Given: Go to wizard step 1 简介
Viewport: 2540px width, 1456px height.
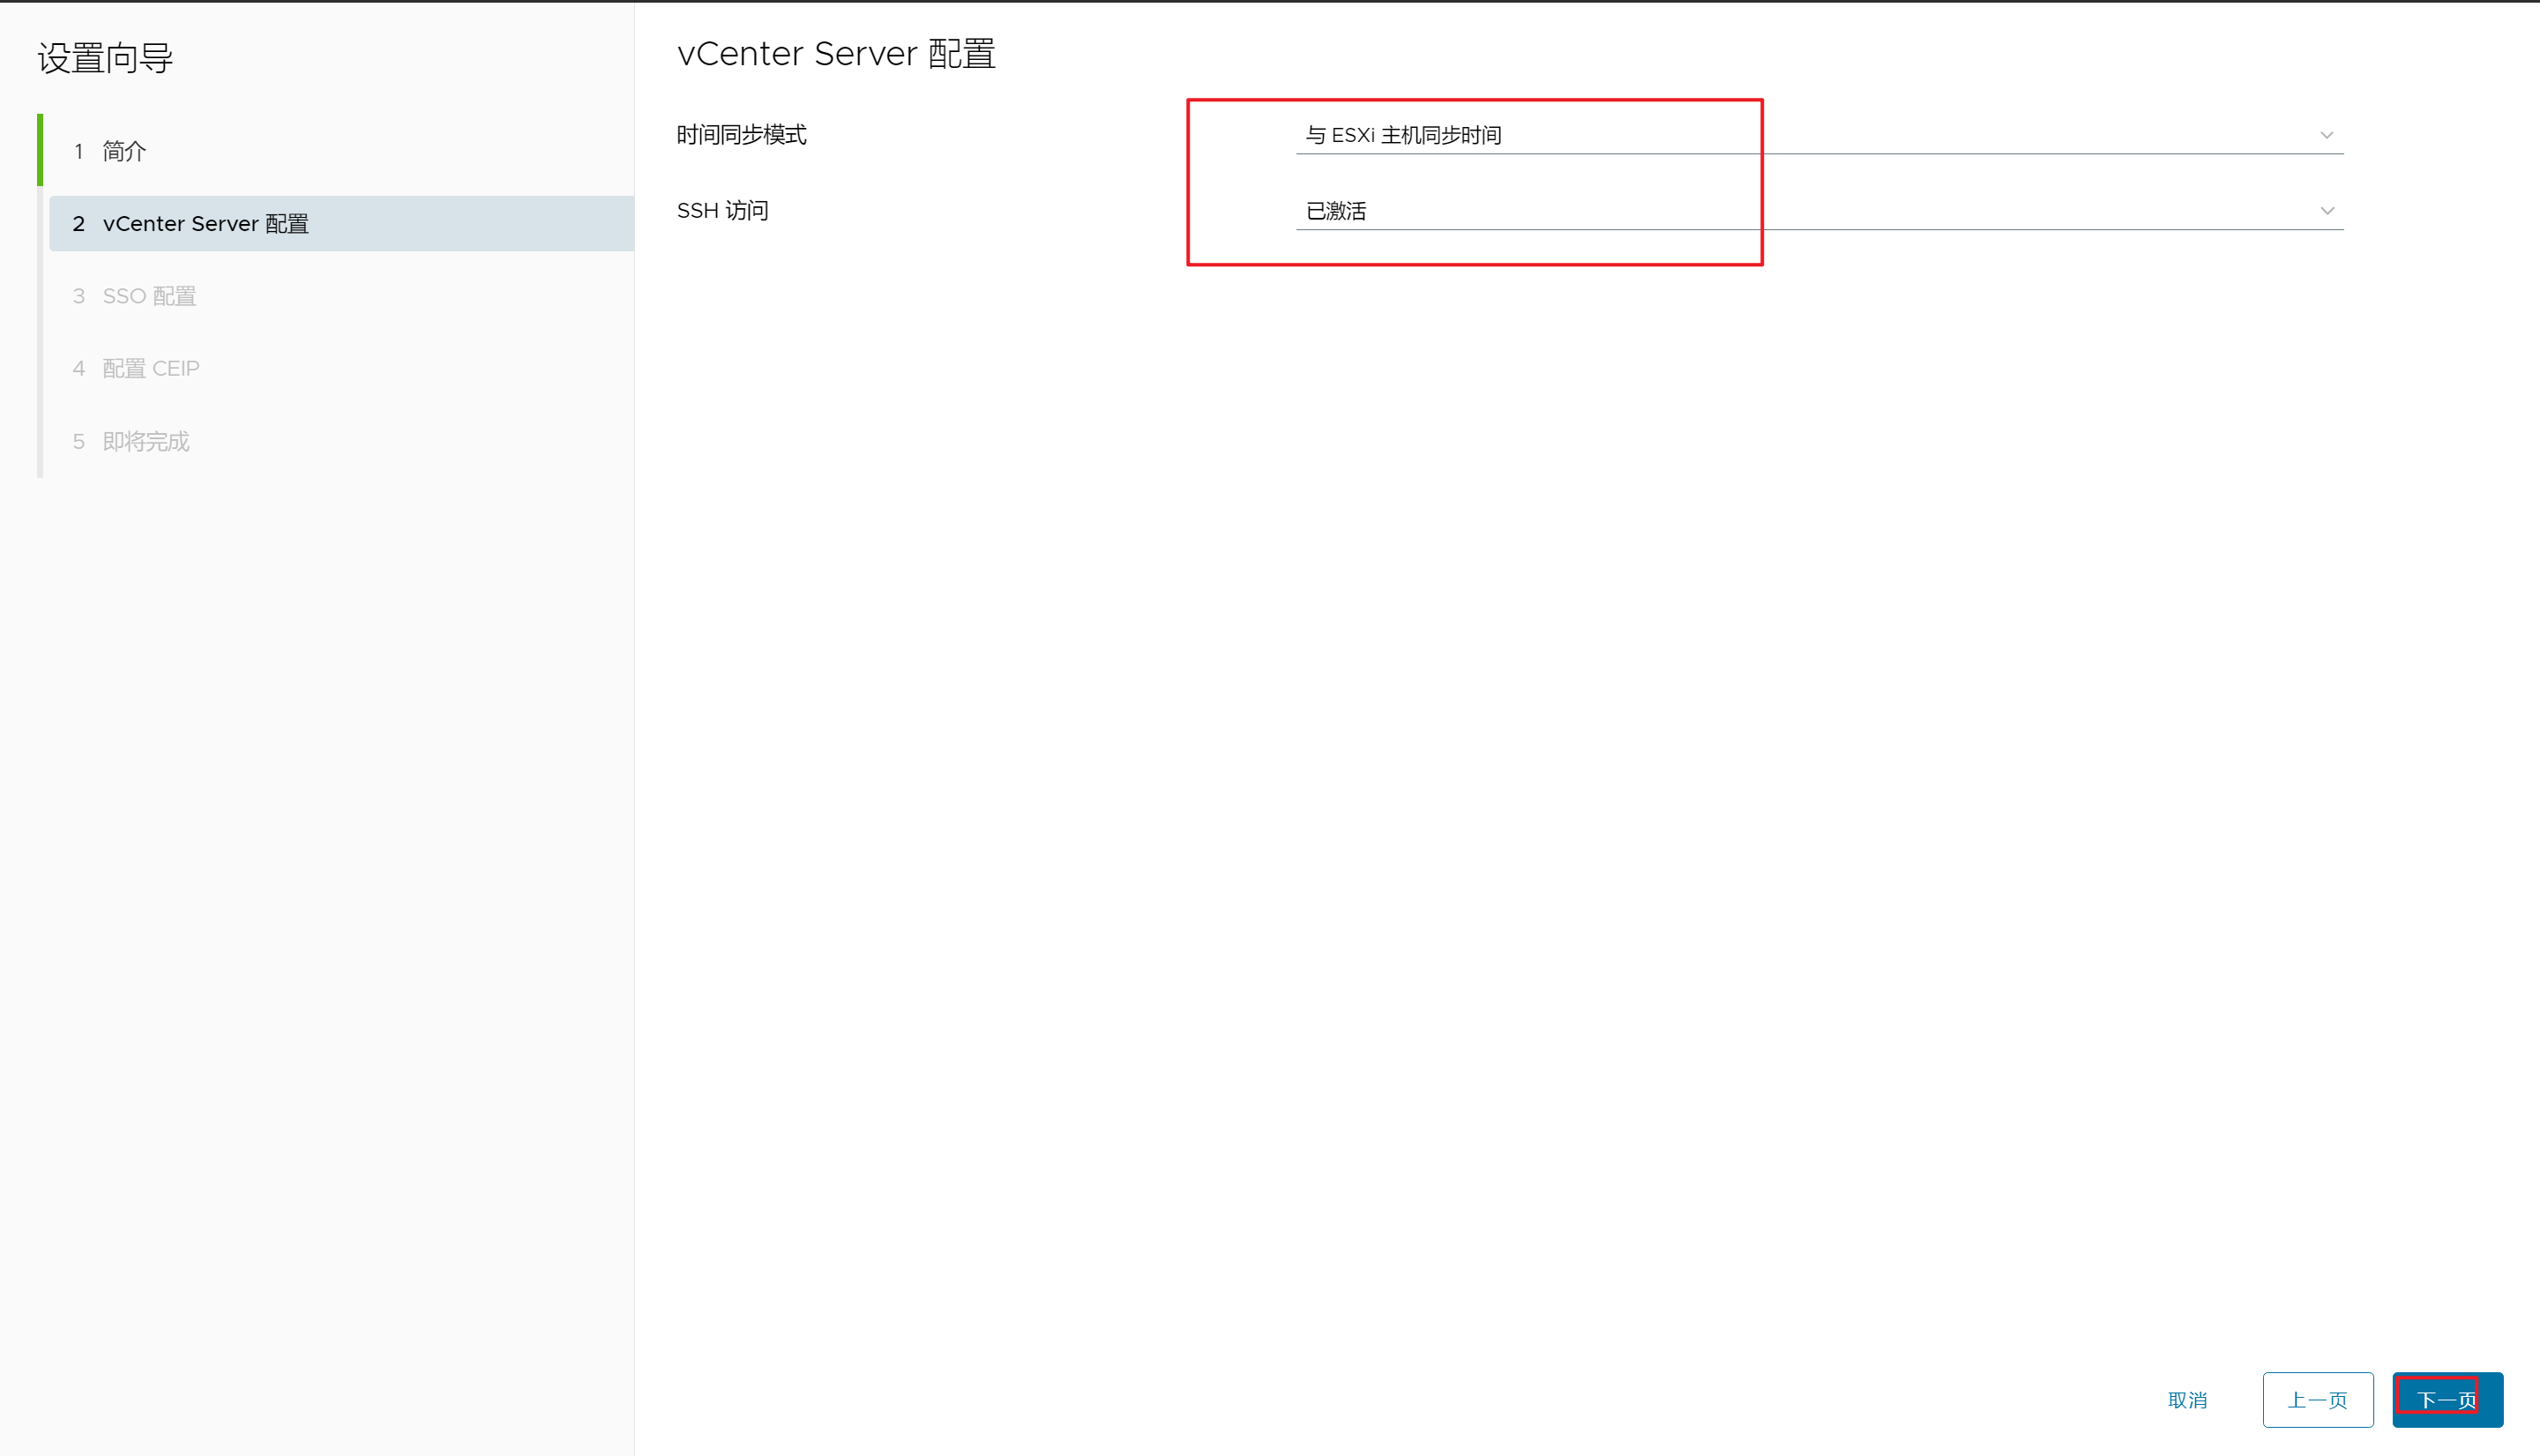Looking at the screenshot, I should pyautogui.click(x=124, y=151).
